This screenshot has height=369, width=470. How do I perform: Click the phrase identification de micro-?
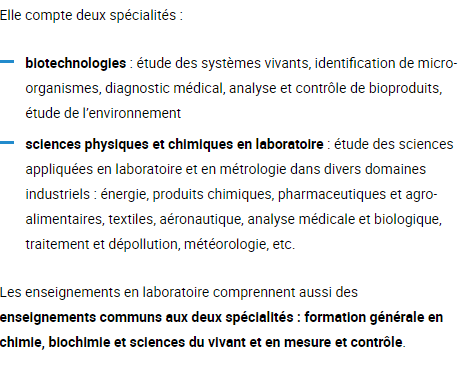pos(386,63)
